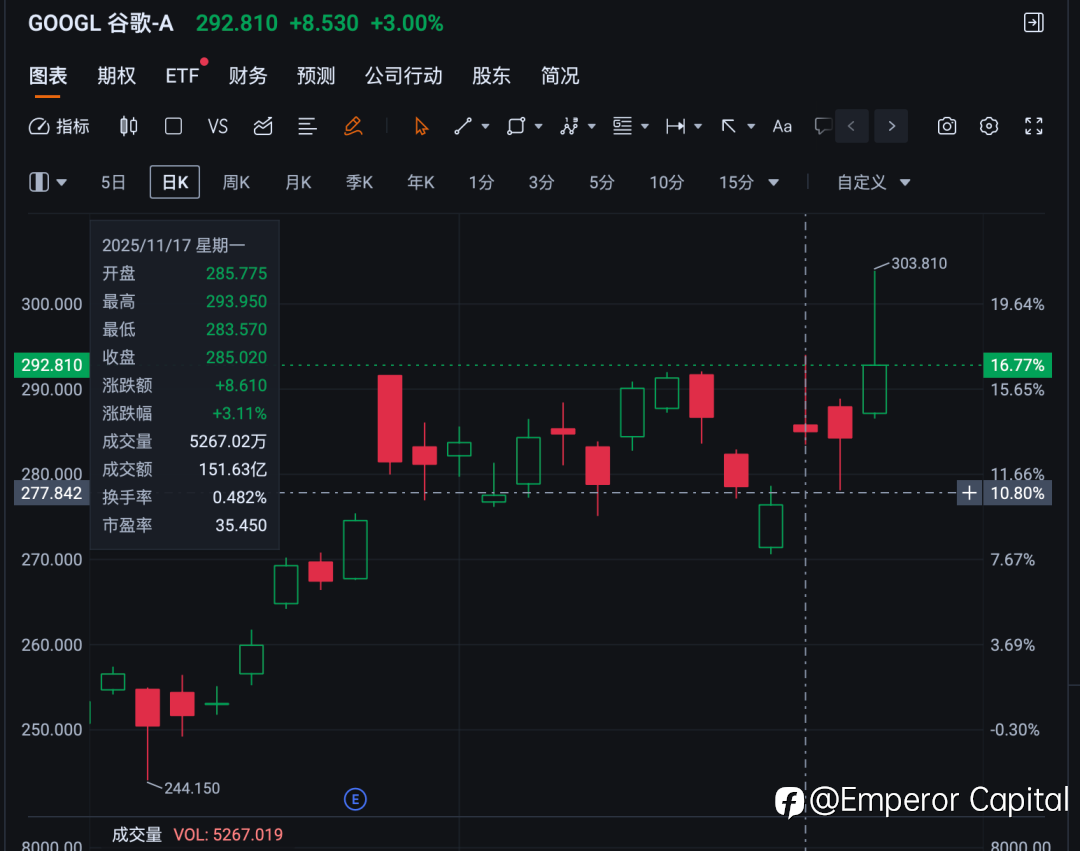
Task: Enter fullscreen chart mode
Action: click(x=1033, y=126)
